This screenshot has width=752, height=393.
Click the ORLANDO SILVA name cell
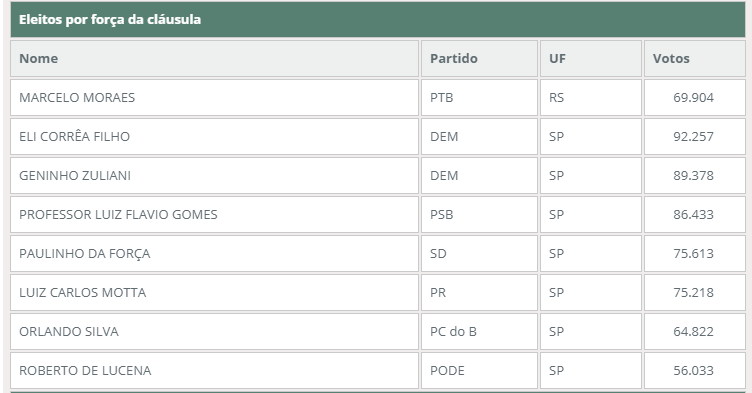(x=214, y=332)
